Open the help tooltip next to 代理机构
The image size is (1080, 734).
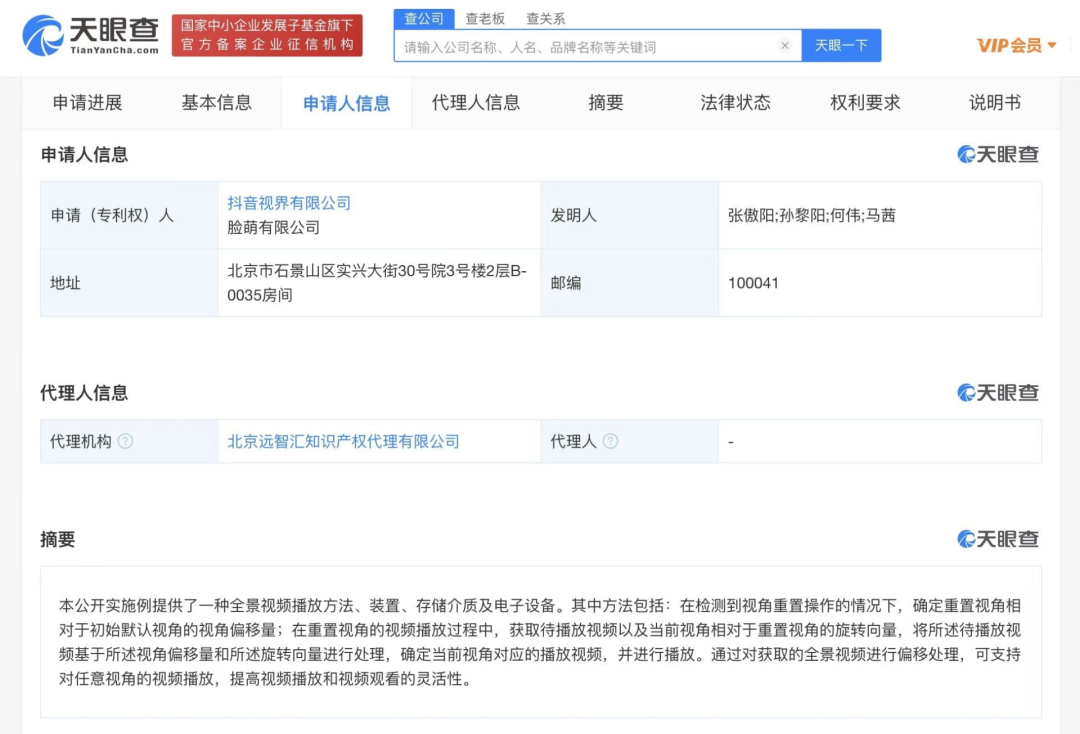coord(125,440)
